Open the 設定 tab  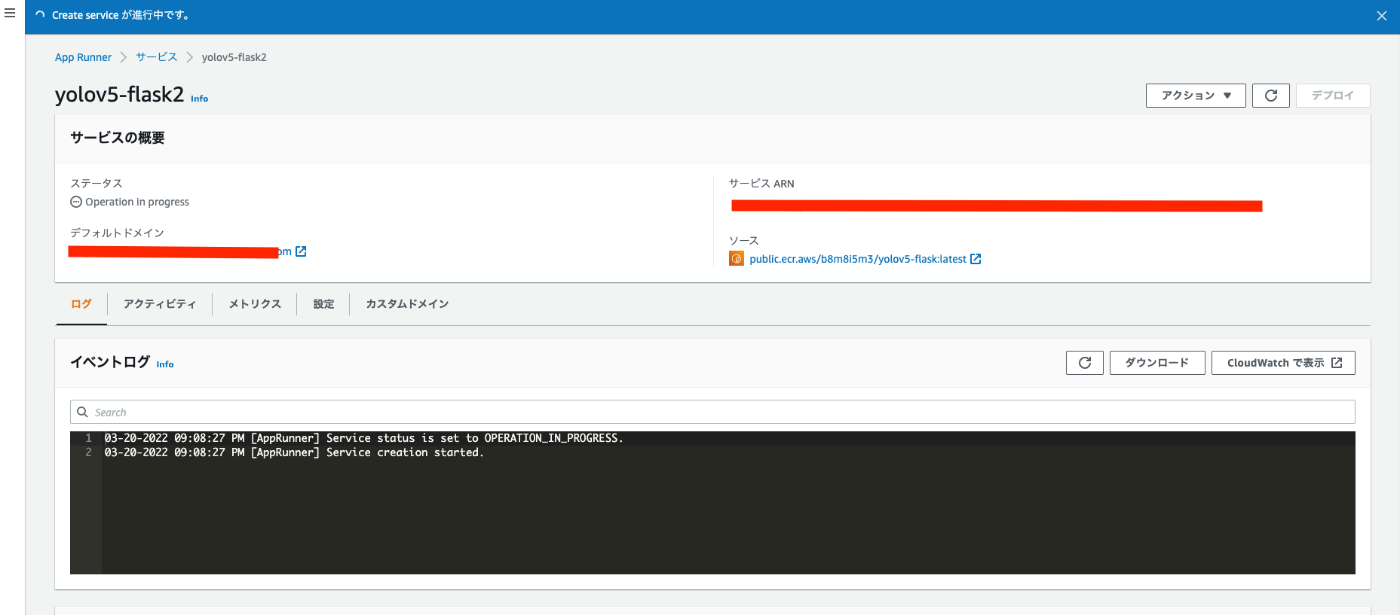pos(323,304)
